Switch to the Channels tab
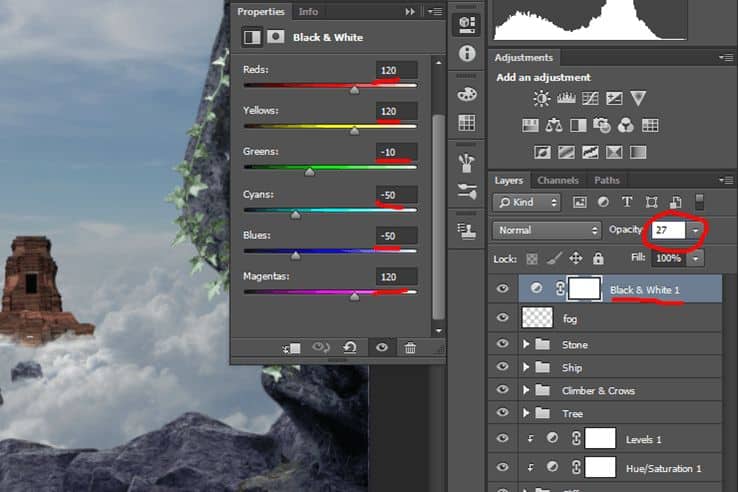The width and height of the screenshot is (738, 492). (x=558, y=180)
